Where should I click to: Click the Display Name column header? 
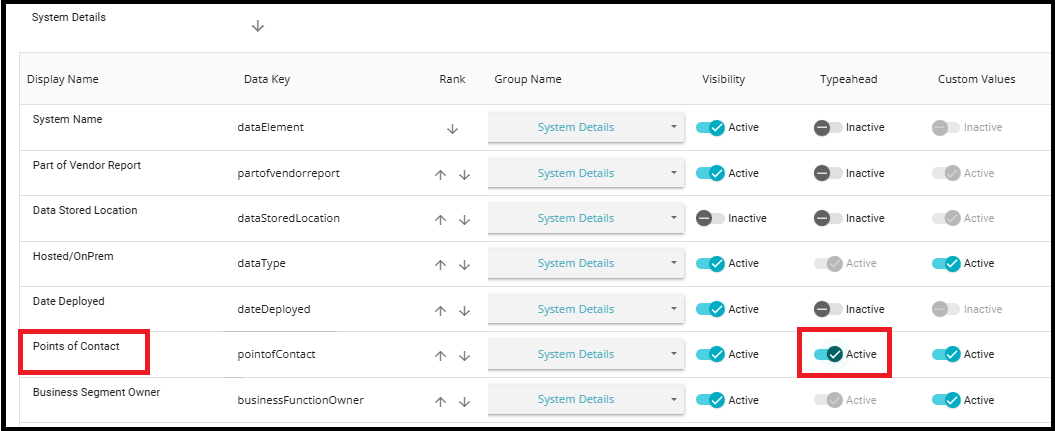[x=63, y=80]
